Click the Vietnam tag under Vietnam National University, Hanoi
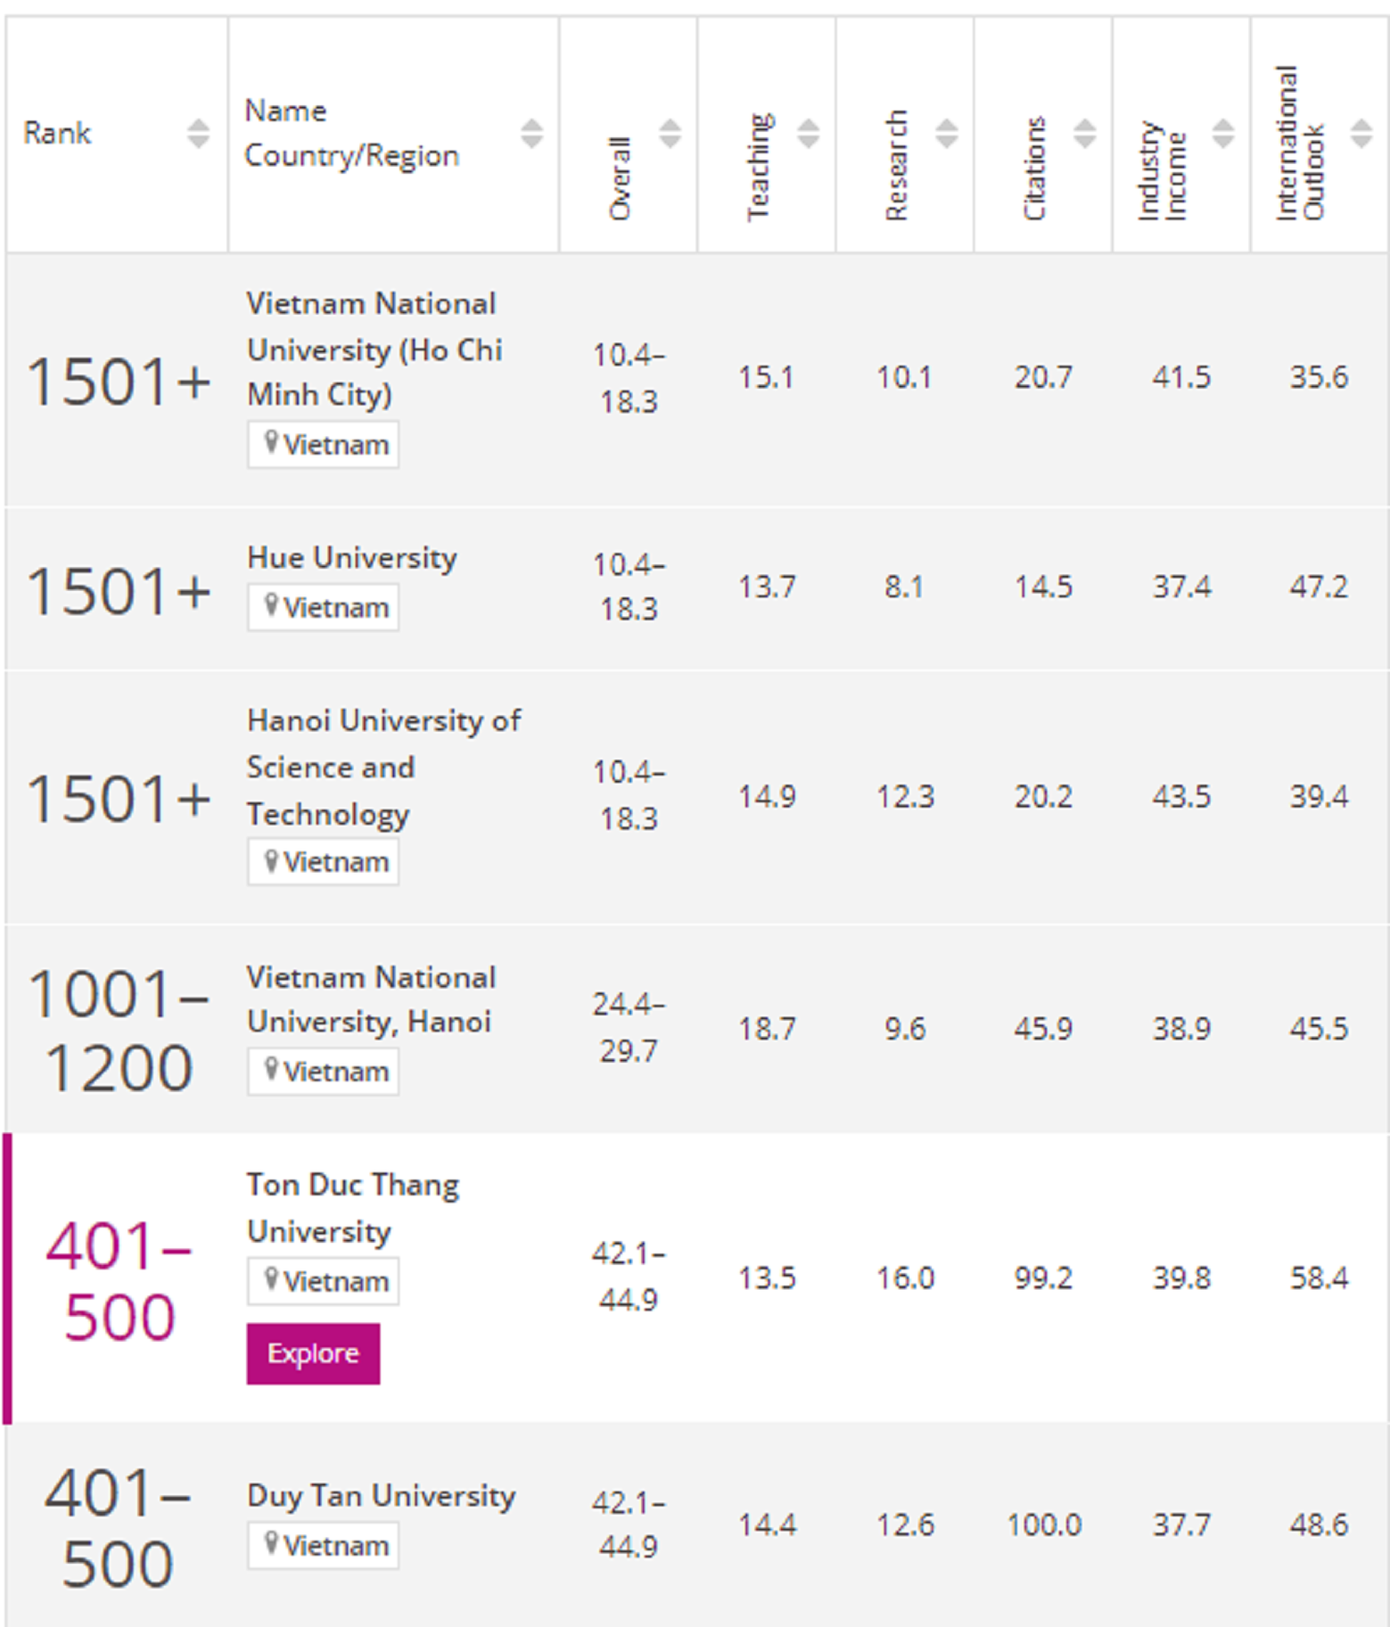 322,1071
